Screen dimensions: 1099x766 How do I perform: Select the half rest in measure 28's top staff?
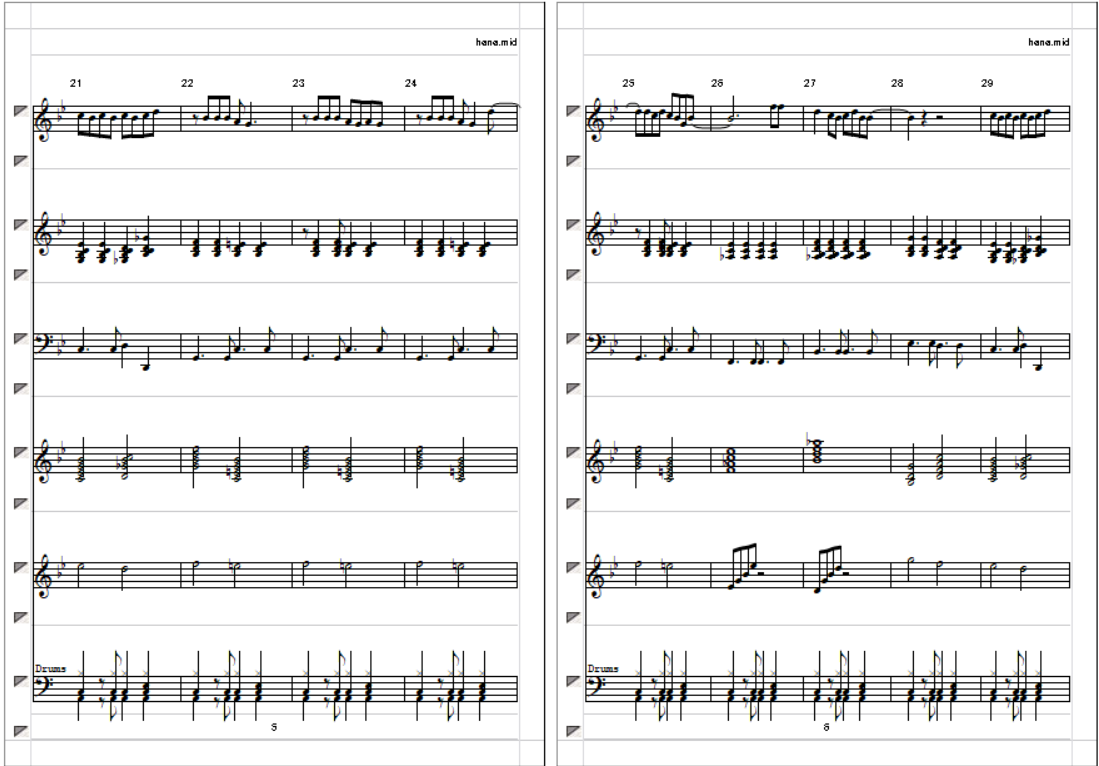(939, 118)
